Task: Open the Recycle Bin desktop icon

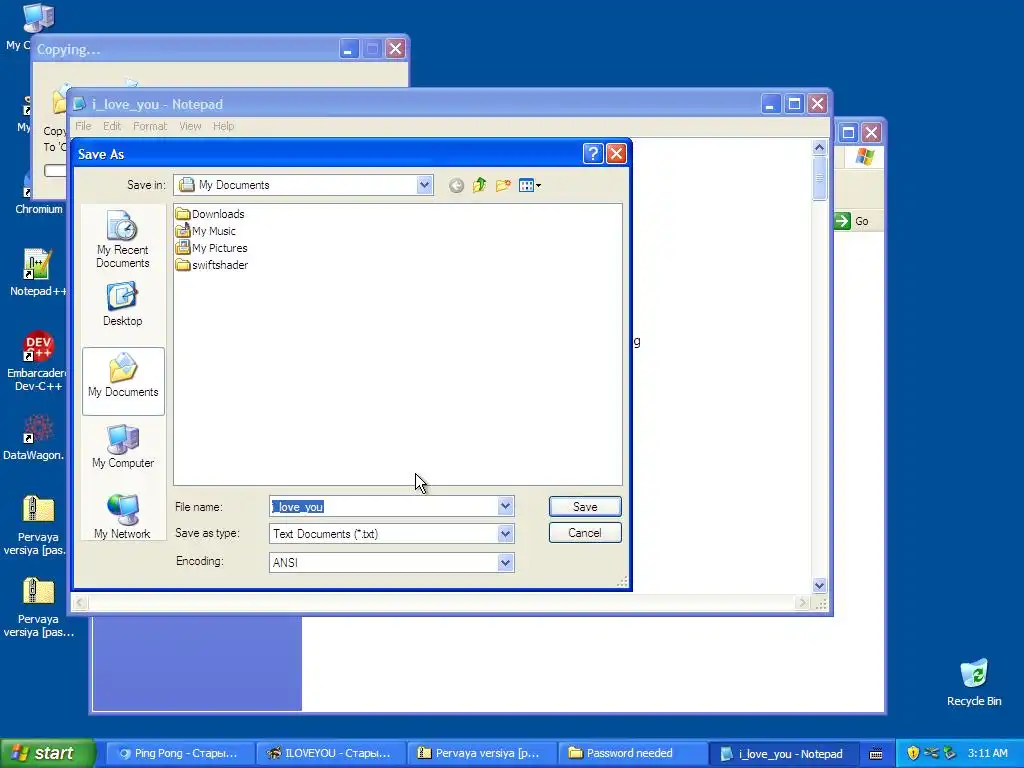Action: coord(974,683)
